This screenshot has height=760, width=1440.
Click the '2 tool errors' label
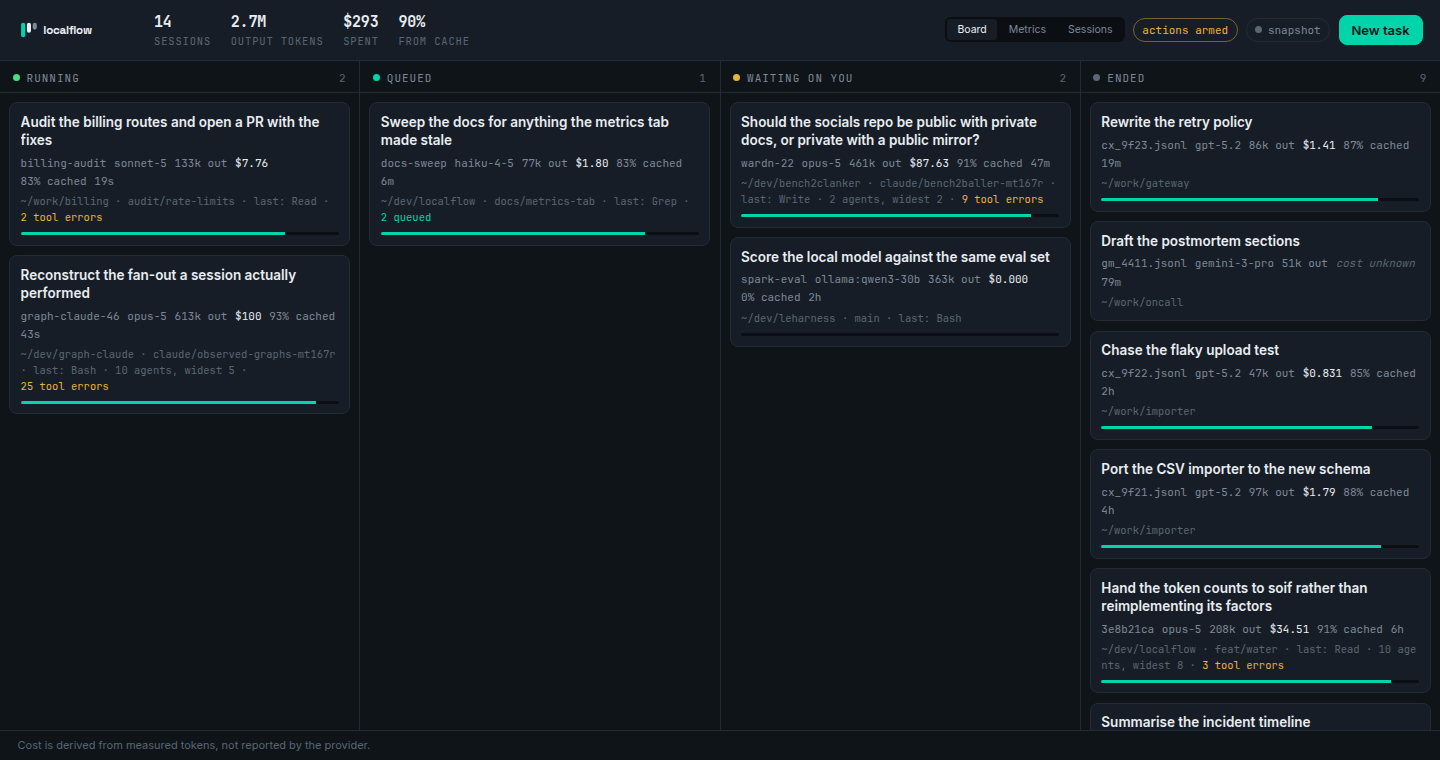[x=62, y=217]
